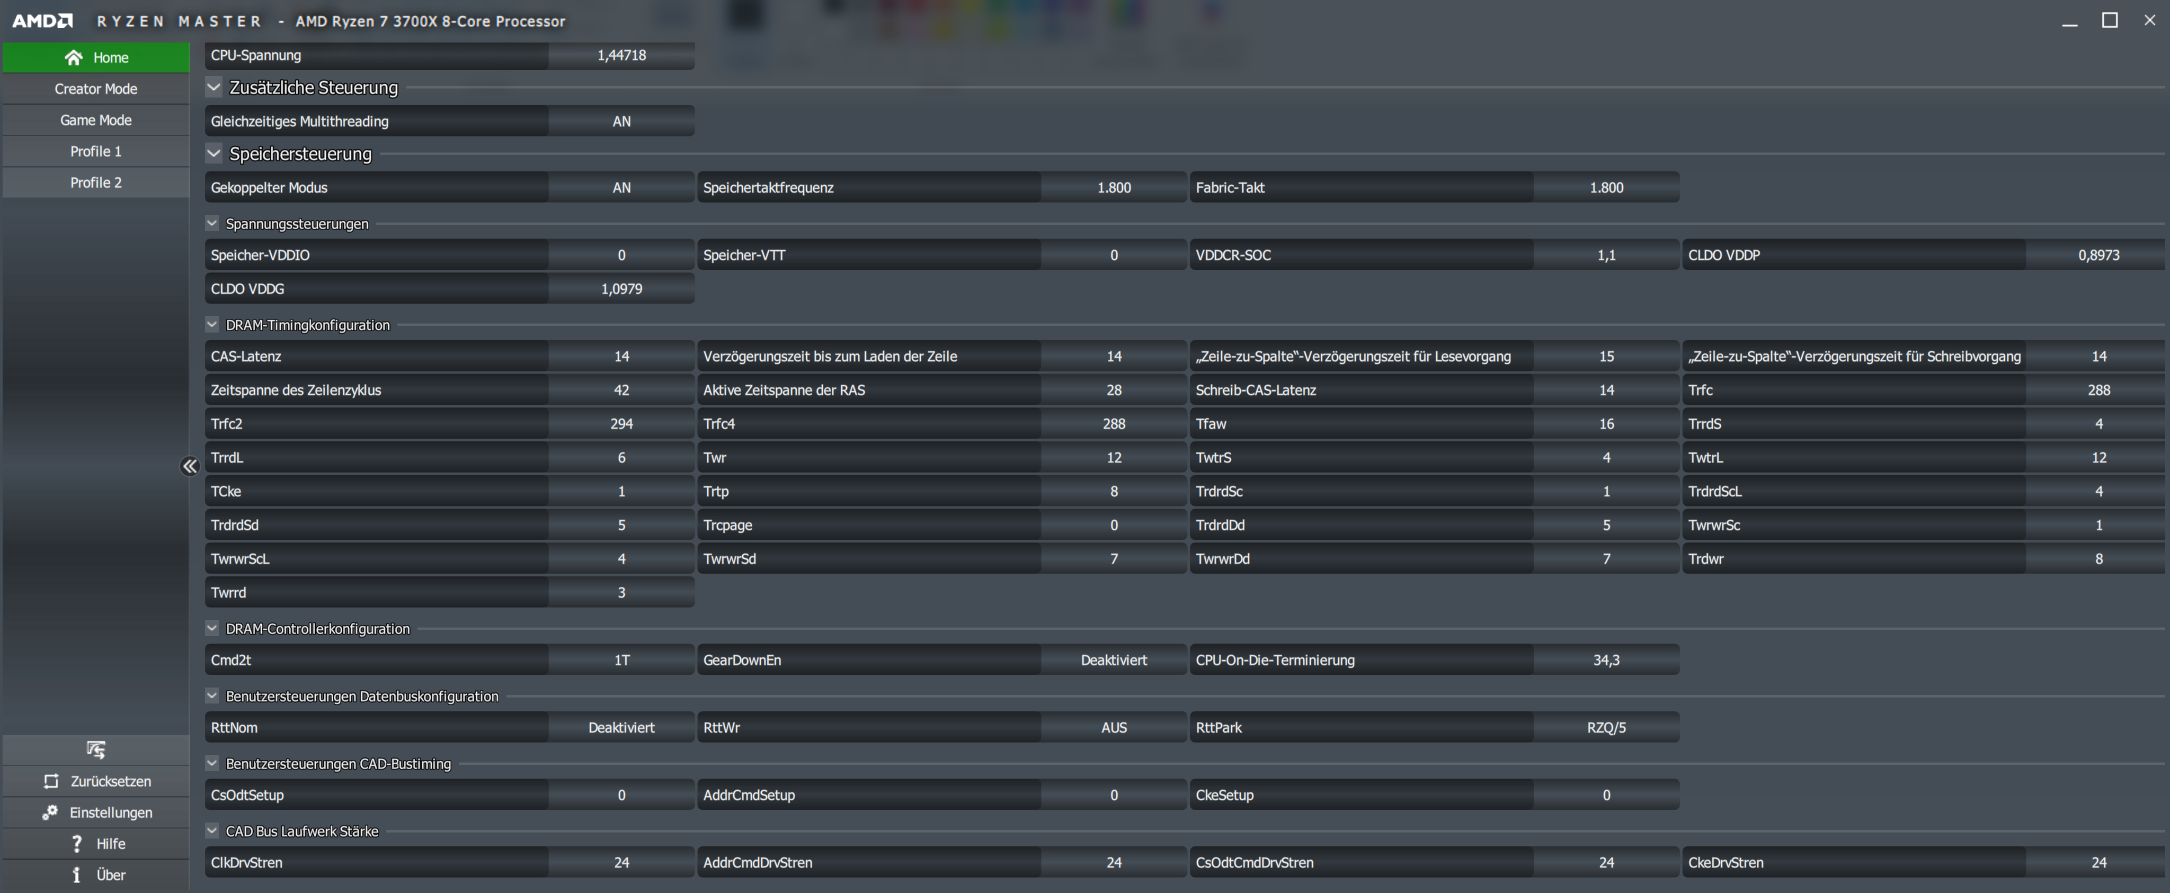Image resolution: width=2170 pixels, height=893 pixels.
Task: Select Tfaw value 16
Action: tap(1606, 424)
